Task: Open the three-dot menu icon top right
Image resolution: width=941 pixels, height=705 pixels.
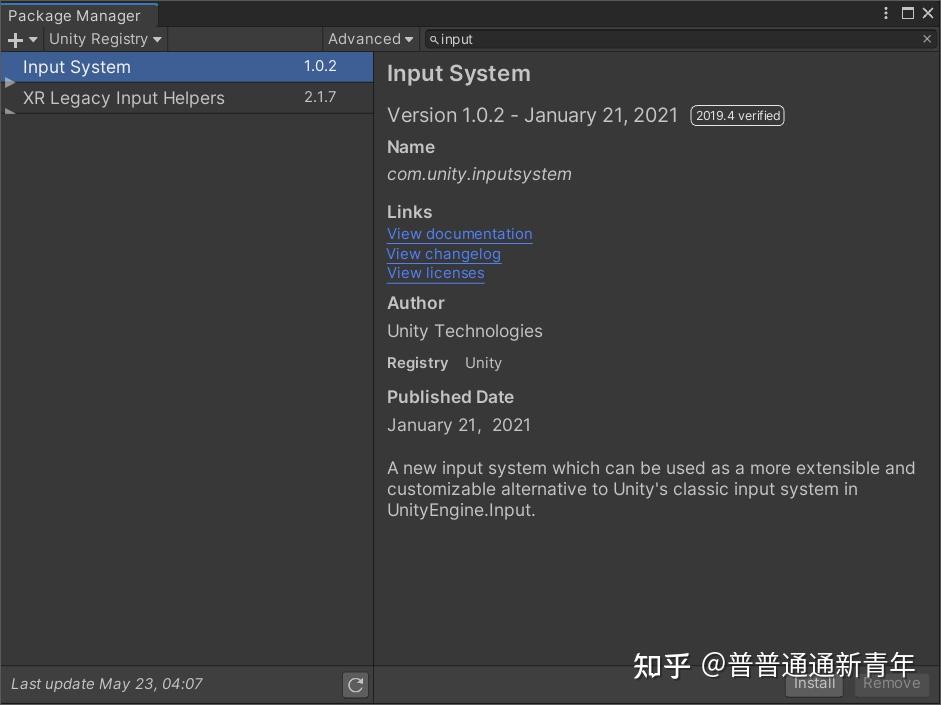Action: point(886,12)
